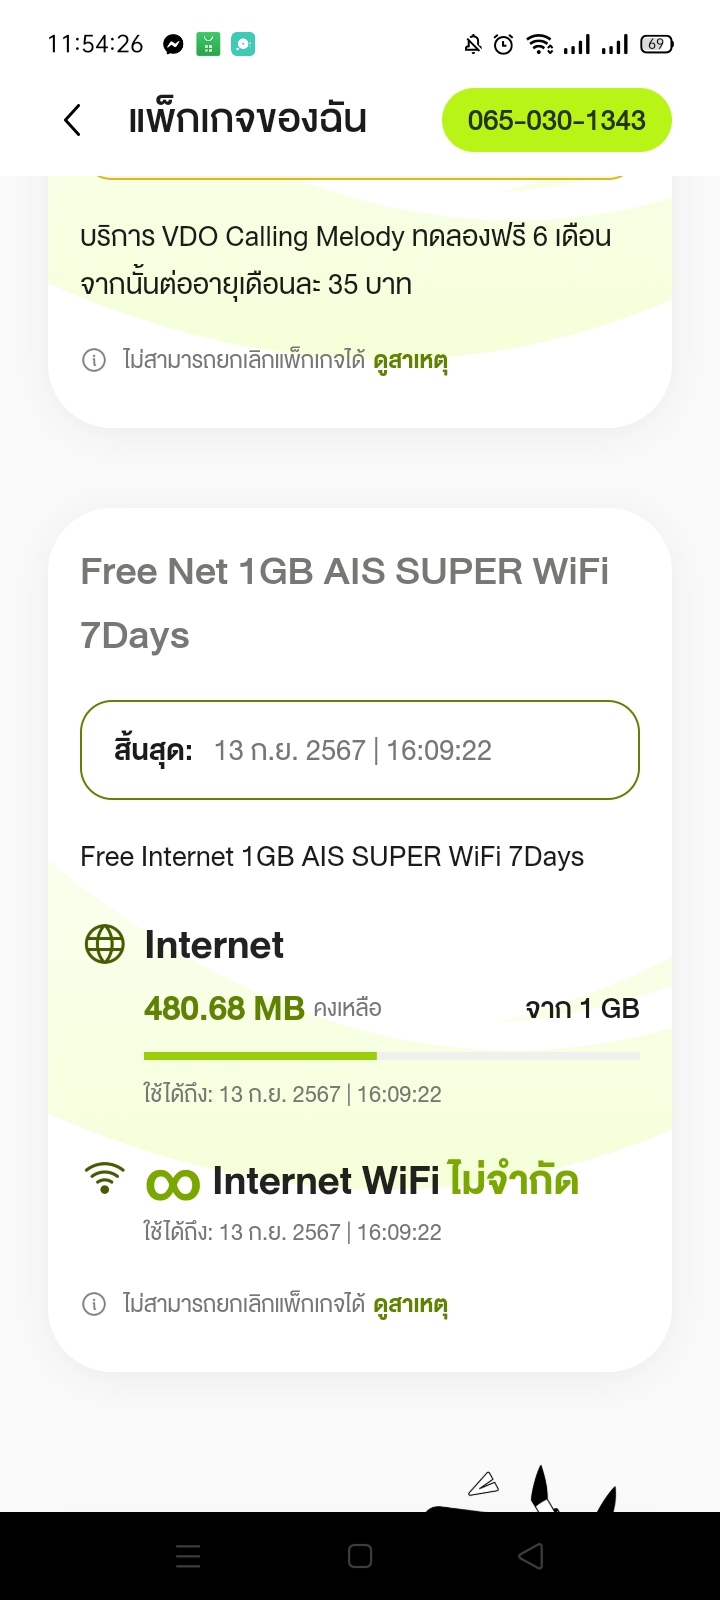Image resolution: width=720 pixels, height=1600 pixels.
Task: Tap the battery indicator icon
Action: point(657,44)
